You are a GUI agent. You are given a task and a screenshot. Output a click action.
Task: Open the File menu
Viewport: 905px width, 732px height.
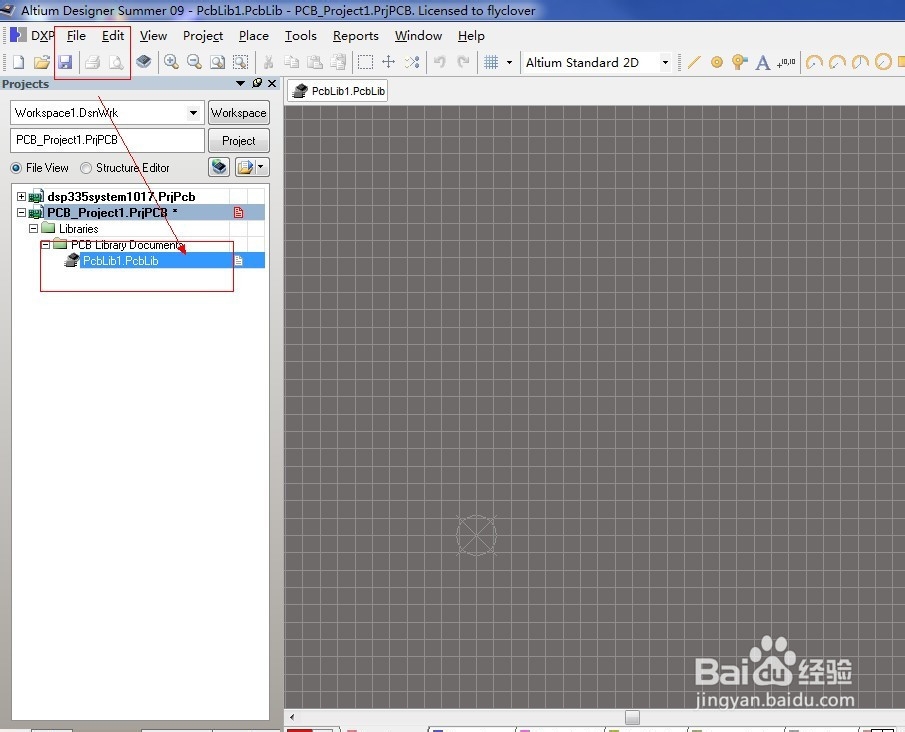(x=76, y=36)
